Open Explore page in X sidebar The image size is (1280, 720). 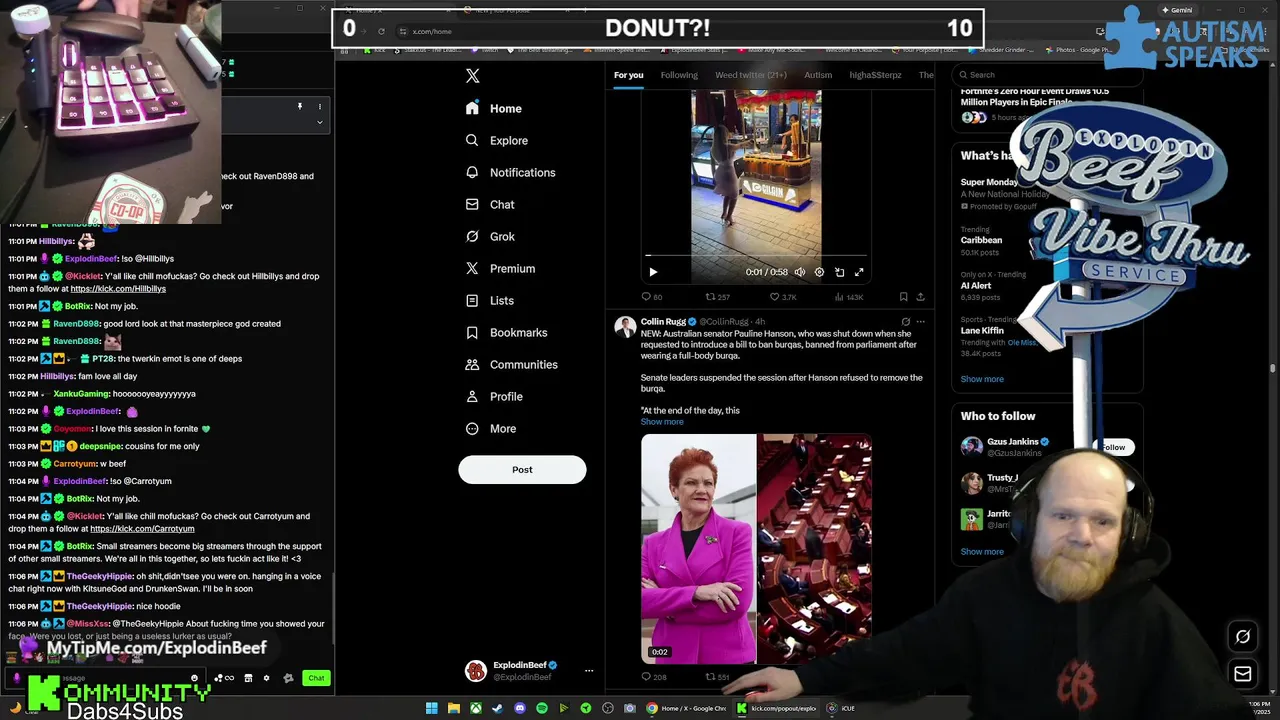pos(497,140)
